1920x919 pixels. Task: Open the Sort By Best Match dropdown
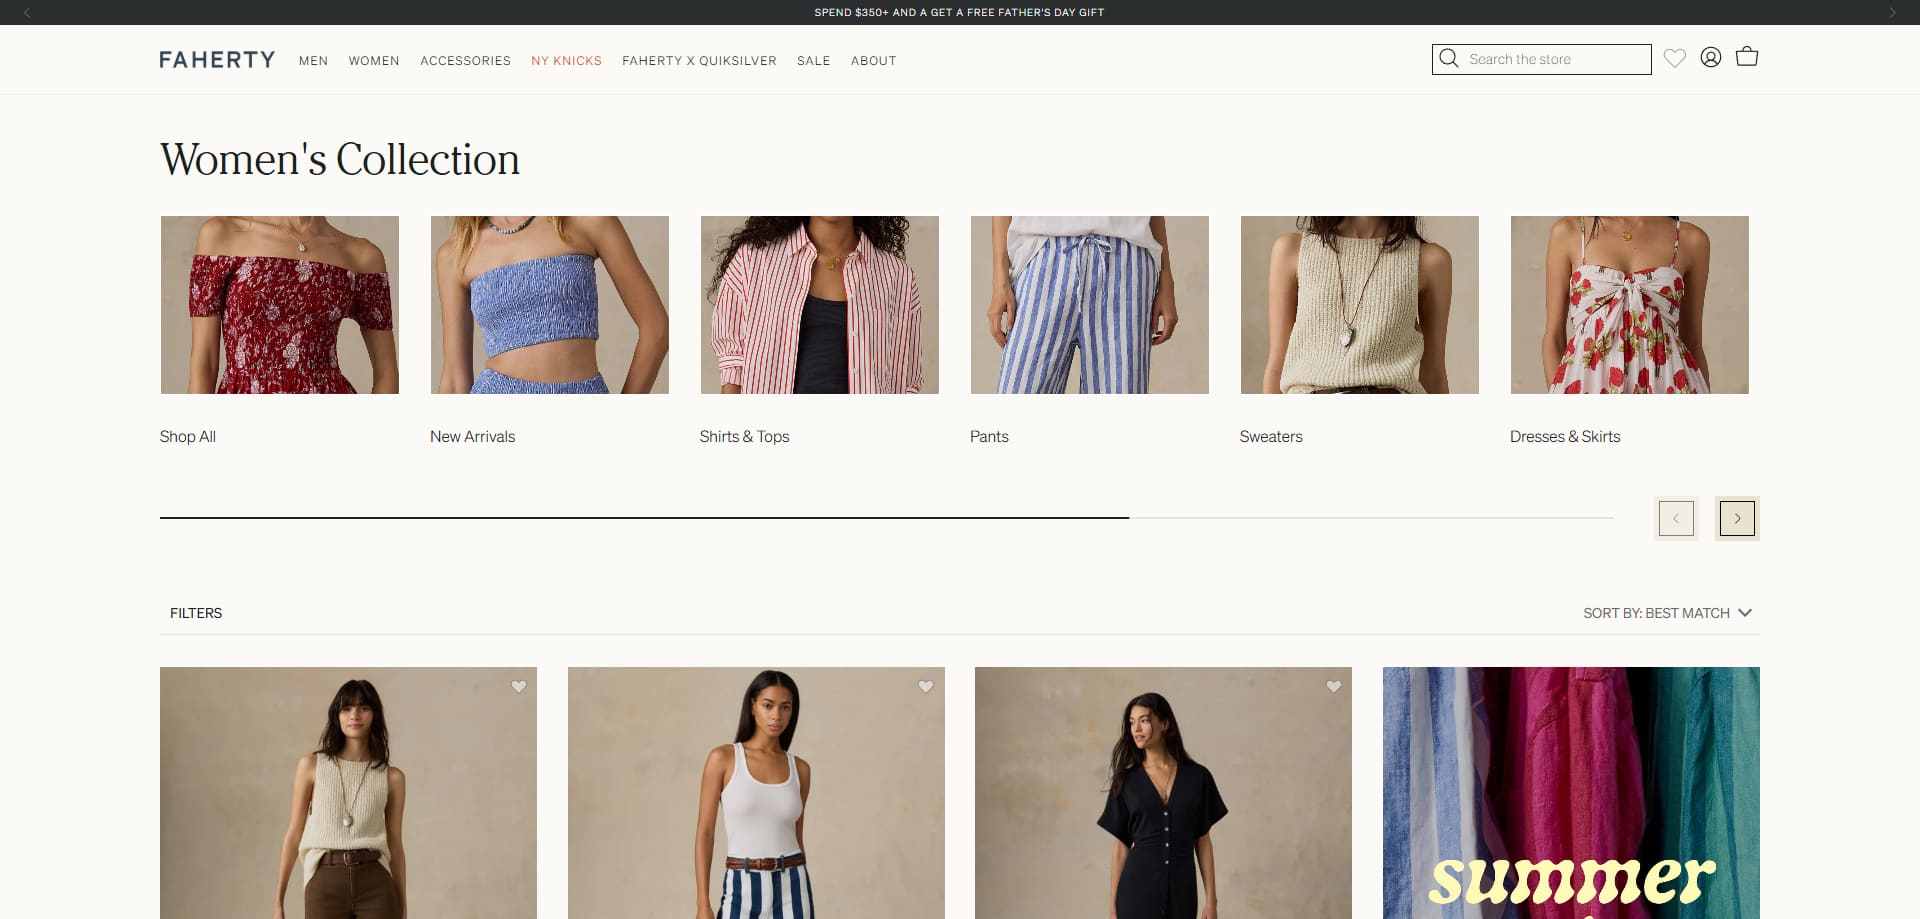(1667, 613)
